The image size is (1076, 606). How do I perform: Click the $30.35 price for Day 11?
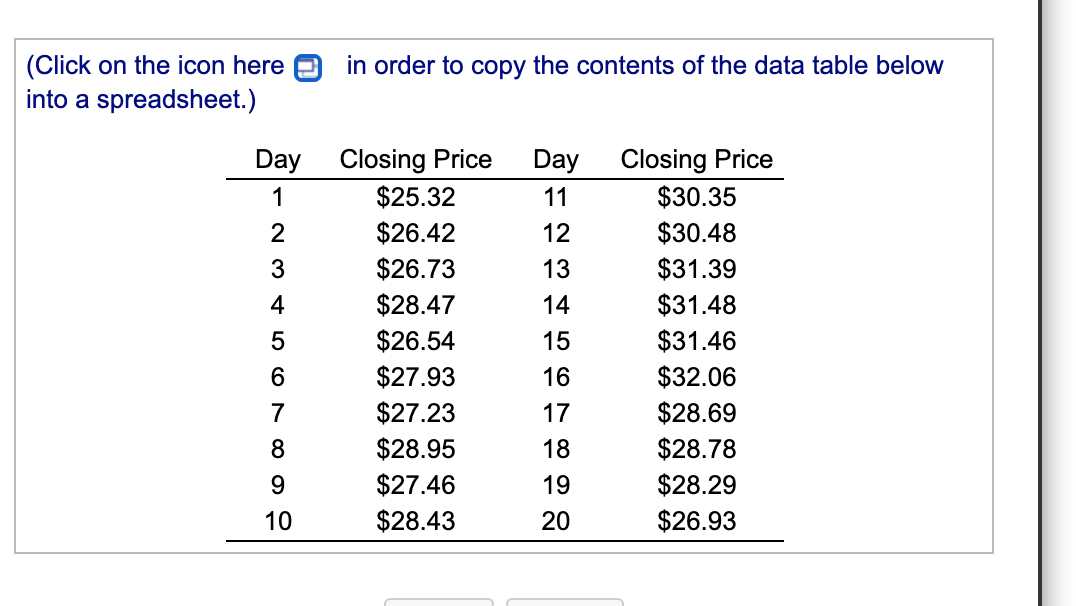[697, 198]
